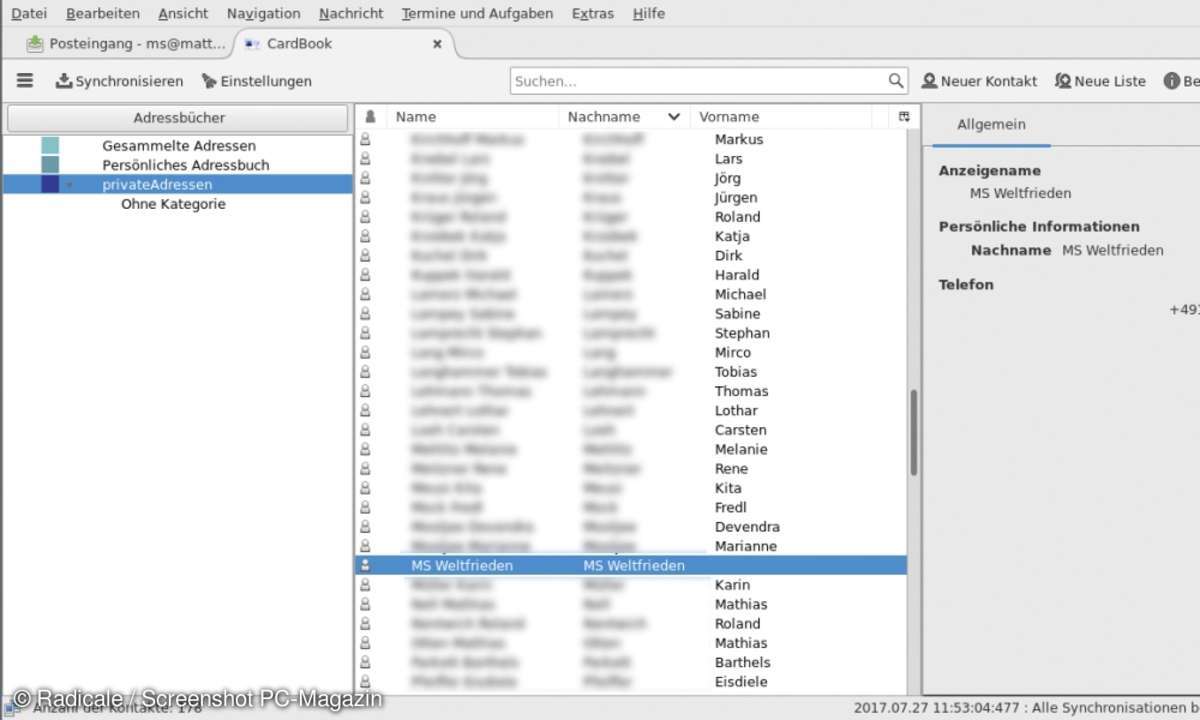This screenshot has height=720, width=1200.
Task: Click the contact icon in the Mirco row
Action: [366, 352]
